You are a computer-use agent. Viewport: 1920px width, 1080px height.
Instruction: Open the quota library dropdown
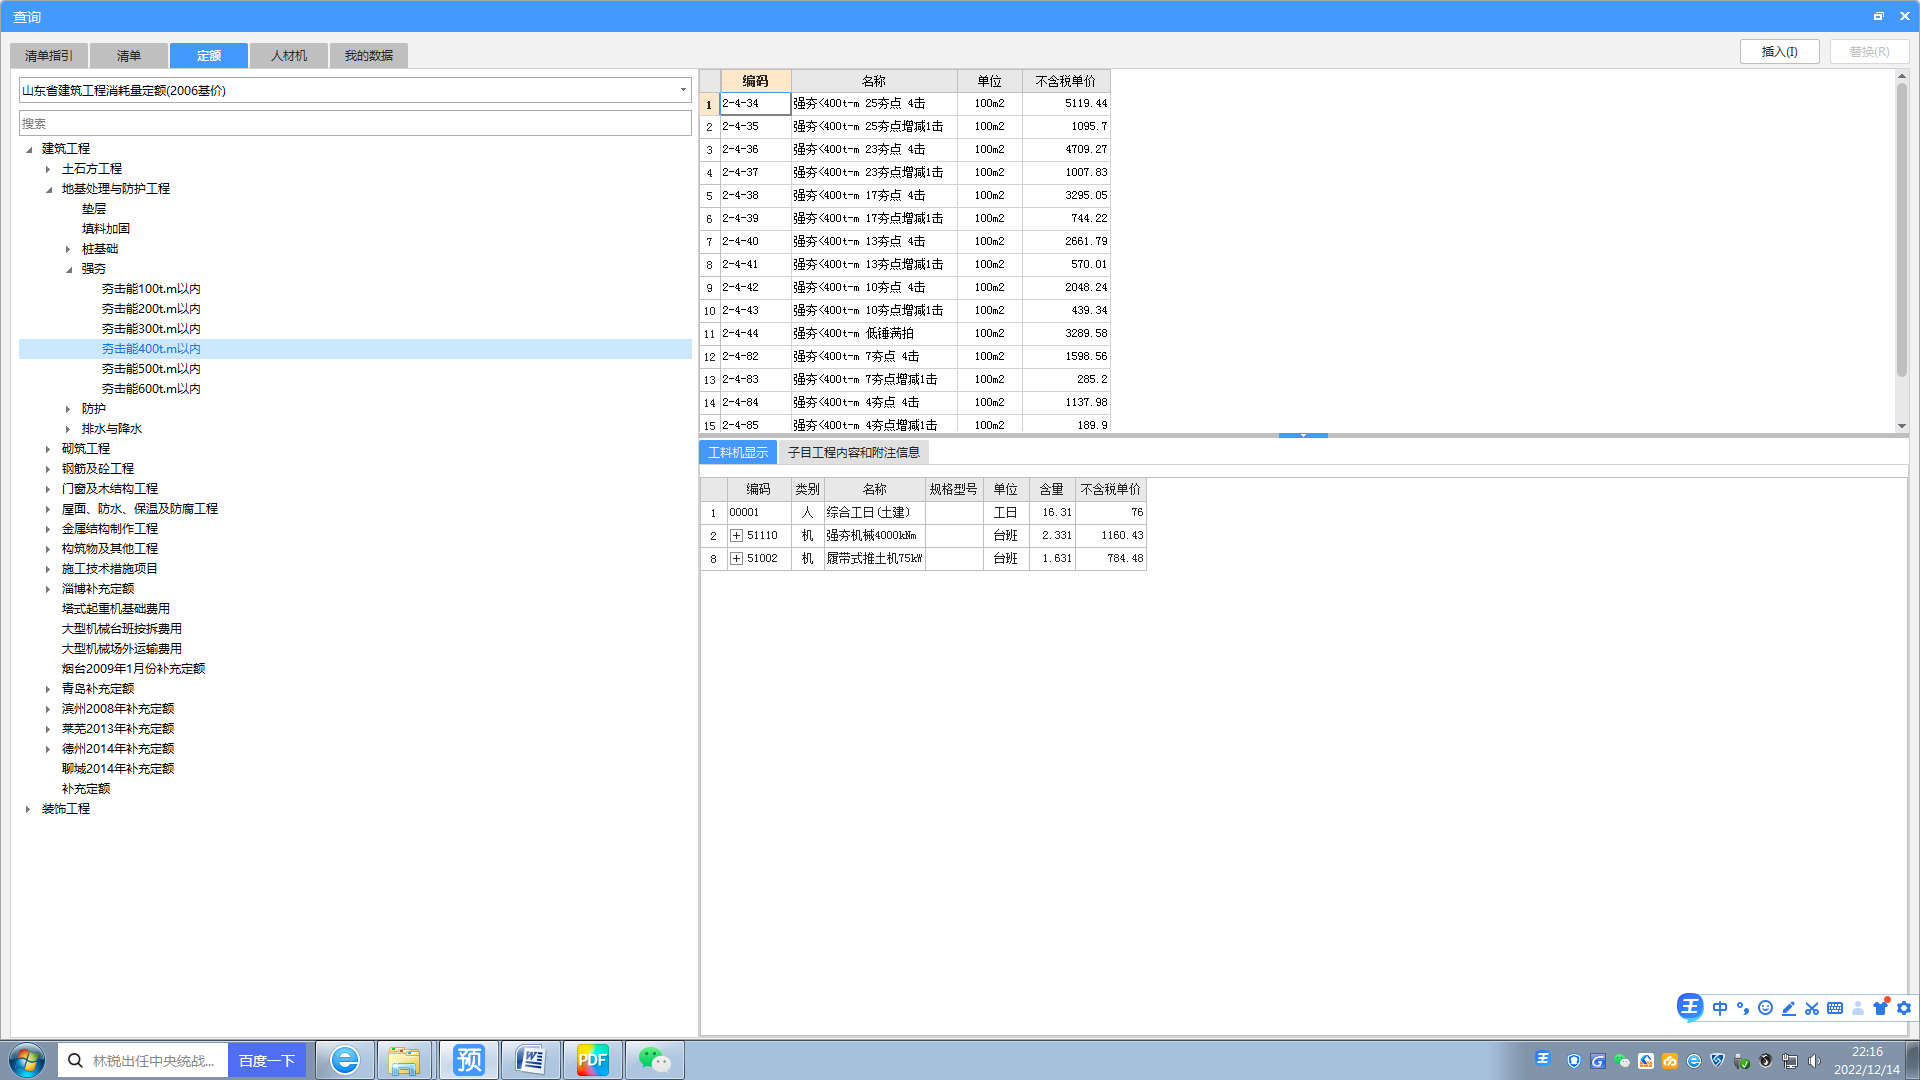pyautogui.click(x=683, y=90)
